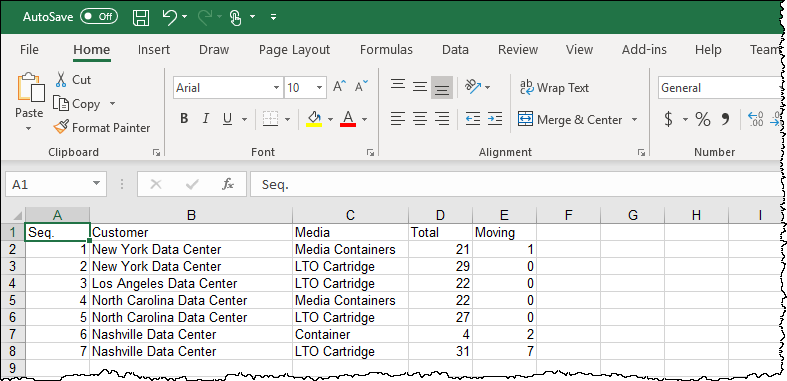The height and width of the screenshot is (381, 787).
Task: Open Merge & Center dropdown arrow
Action: click(x=634, y=119)
